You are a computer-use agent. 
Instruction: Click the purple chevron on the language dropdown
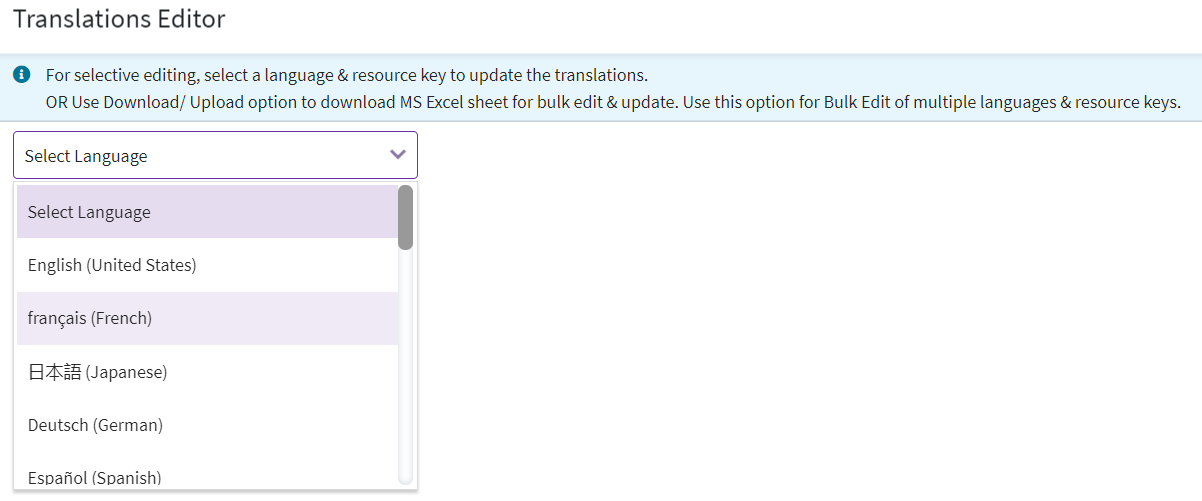397,155
